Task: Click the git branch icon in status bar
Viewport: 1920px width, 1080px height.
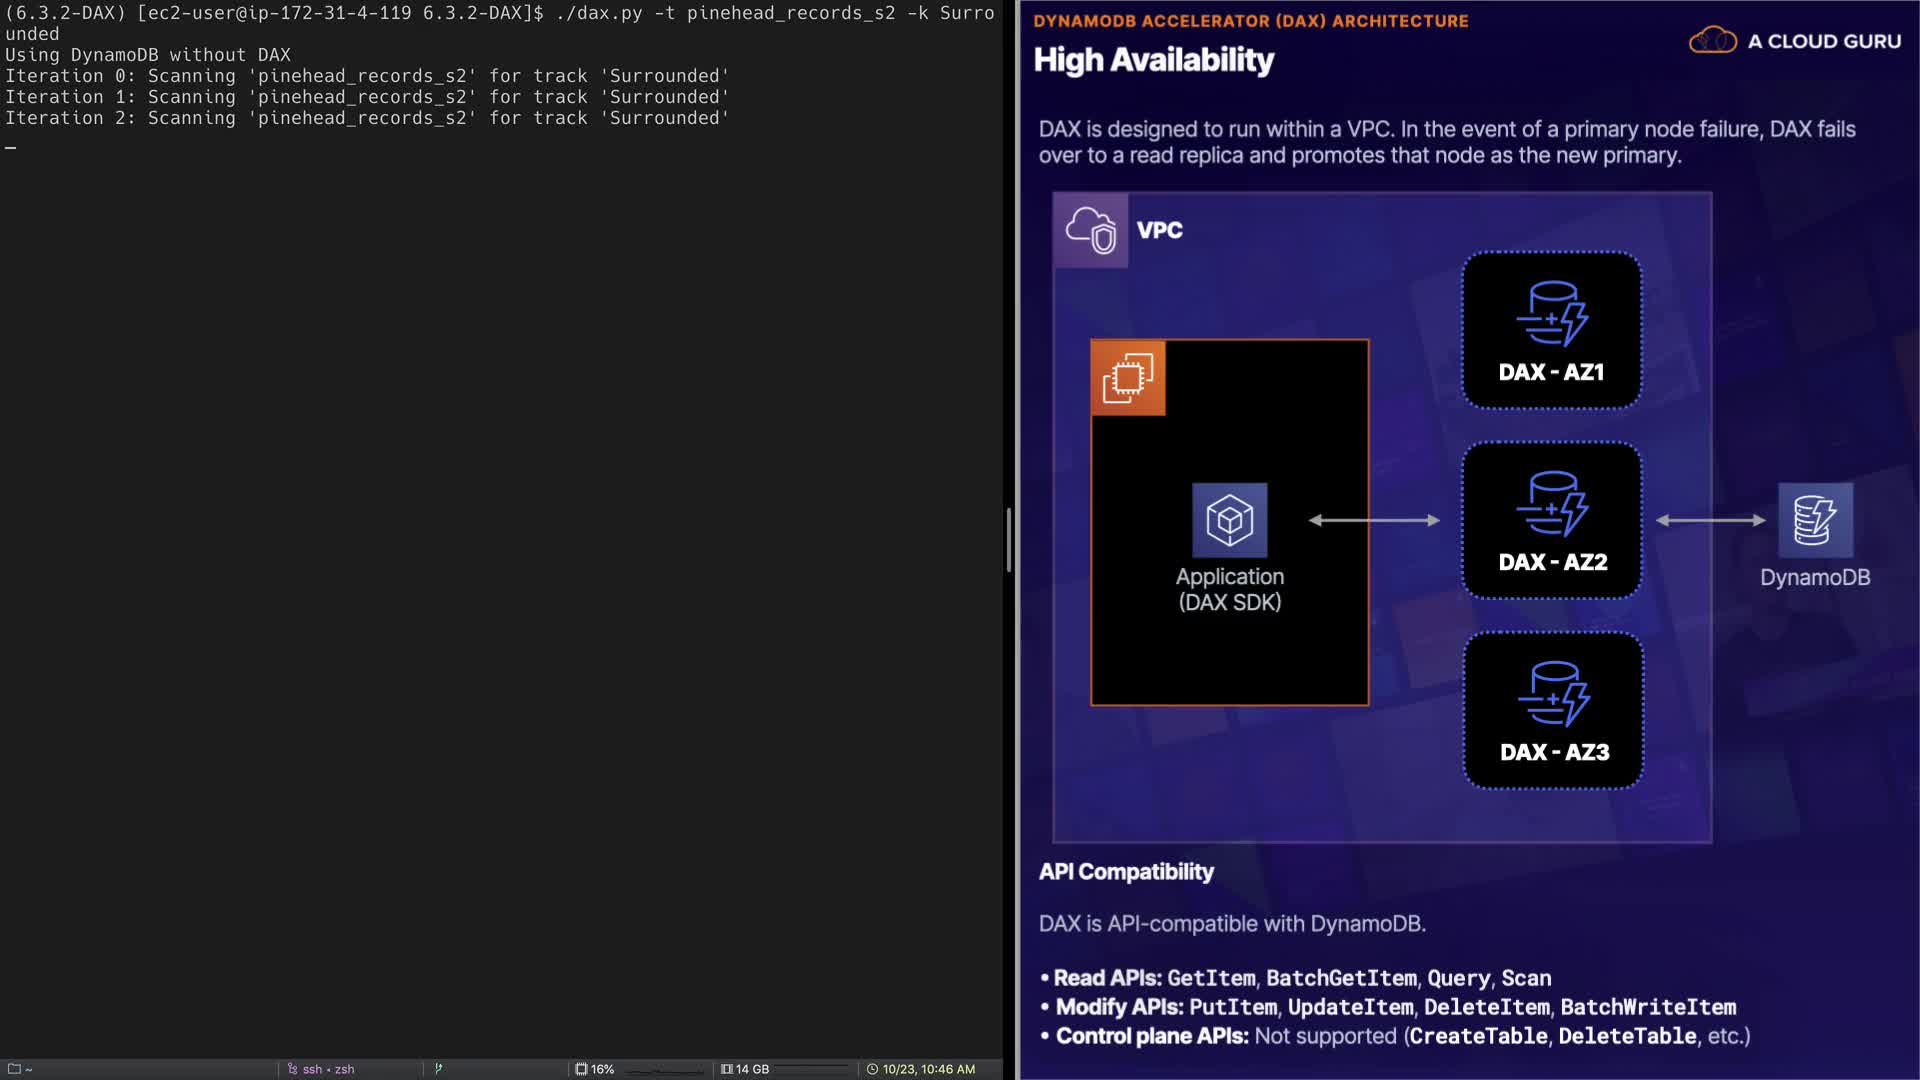Action: tap(438, 1069)
